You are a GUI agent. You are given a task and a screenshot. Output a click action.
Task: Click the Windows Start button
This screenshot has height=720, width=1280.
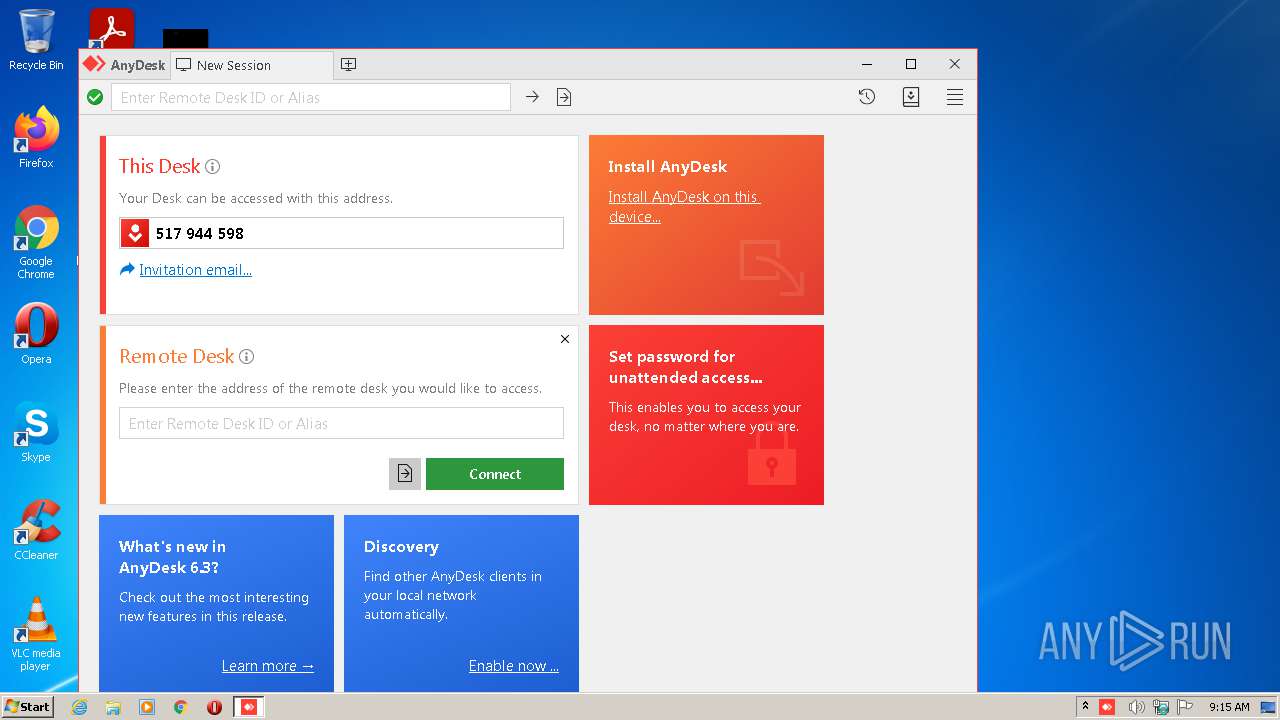tap(27, 706)
